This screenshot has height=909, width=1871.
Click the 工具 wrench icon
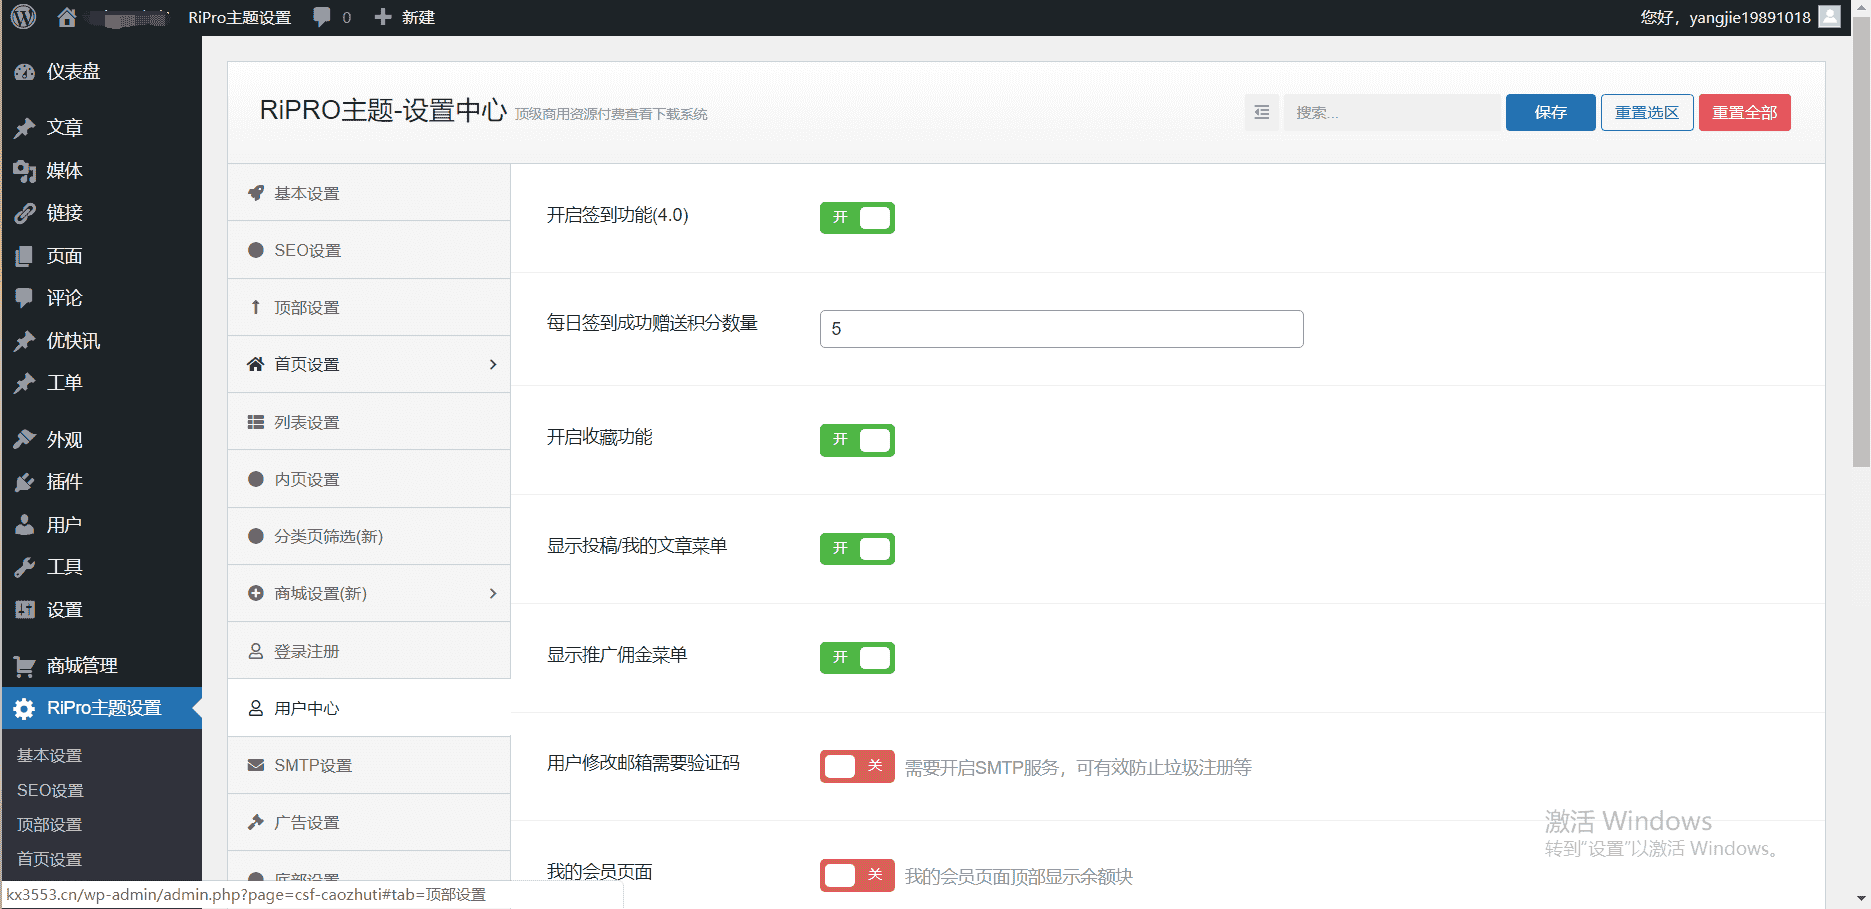coord(25,567)
